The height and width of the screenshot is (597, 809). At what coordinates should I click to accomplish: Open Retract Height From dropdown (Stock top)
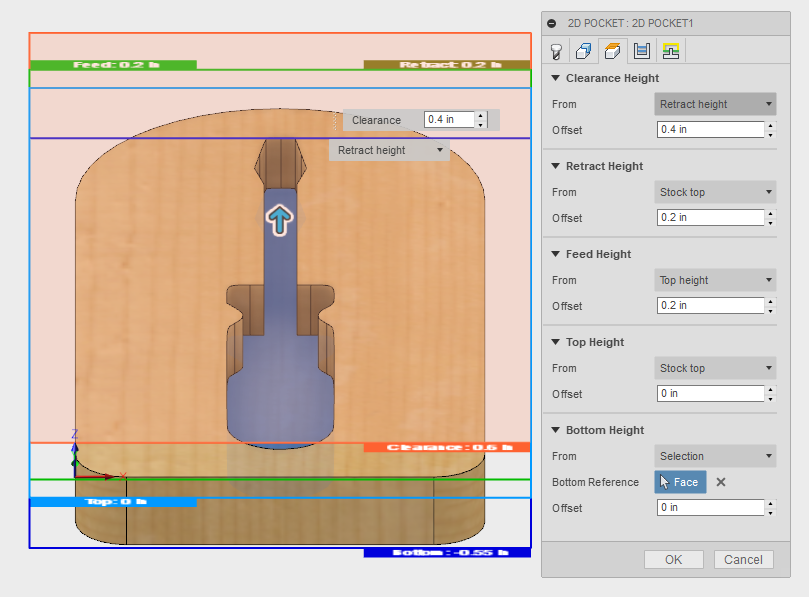715,192
